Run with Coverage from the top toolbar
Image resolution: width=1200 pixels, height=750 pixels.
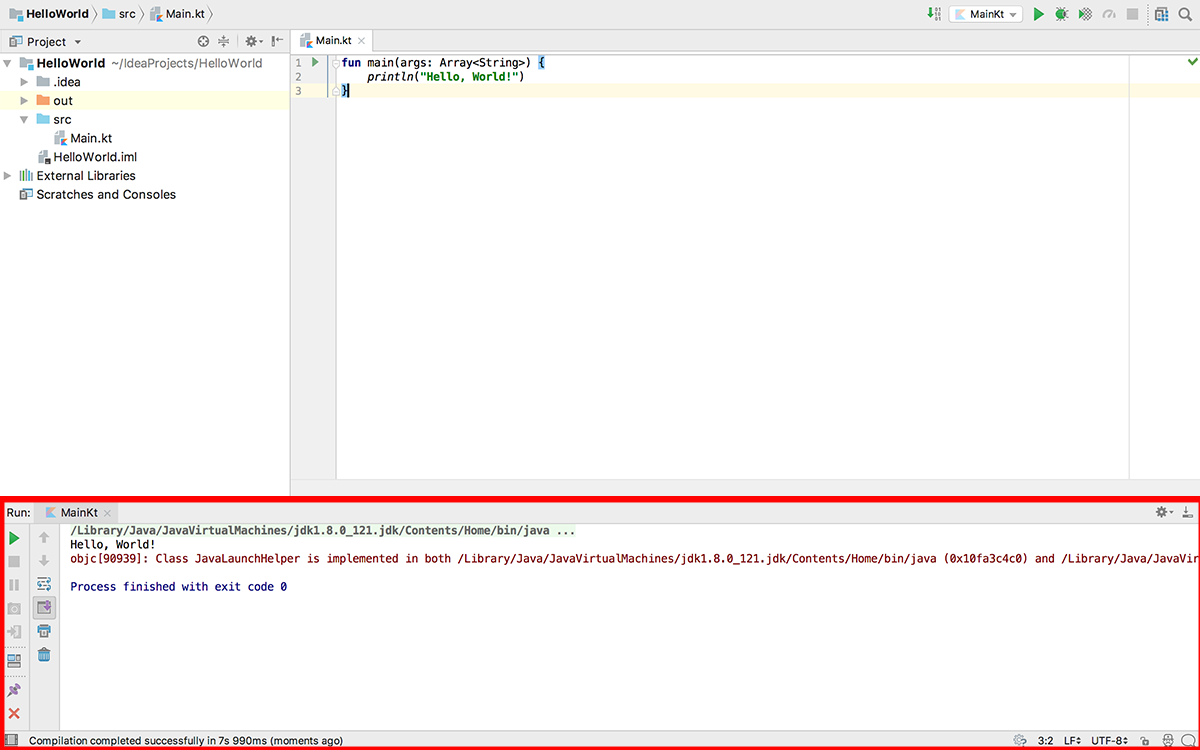point(1085,14)
